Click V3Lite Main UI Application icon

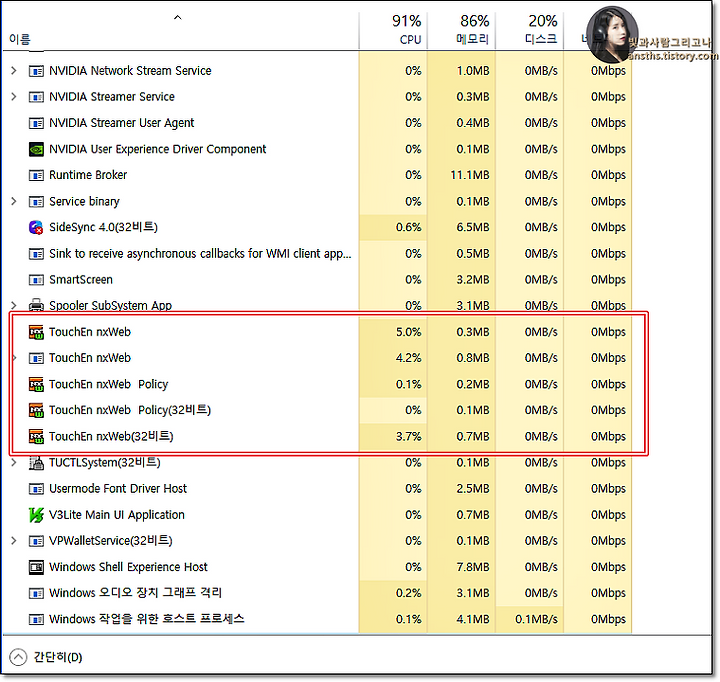coord(36,515)
